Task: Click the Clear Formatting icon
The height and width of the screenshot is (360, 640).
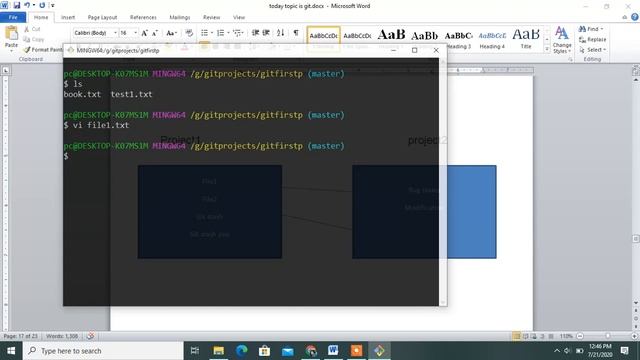Action: pyautogui.click(x=189, y=33)
